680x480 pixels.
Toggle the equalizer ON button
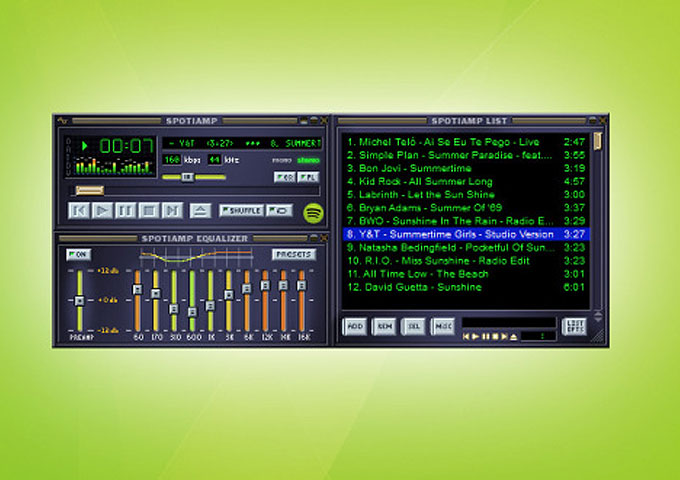[78, 255]
